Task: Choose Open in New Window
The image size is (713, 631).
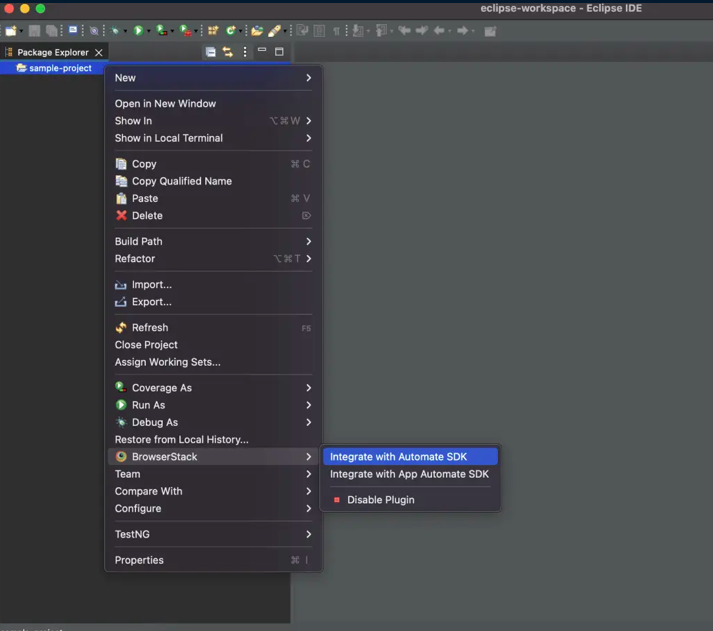Action: [x=213, y=104]
